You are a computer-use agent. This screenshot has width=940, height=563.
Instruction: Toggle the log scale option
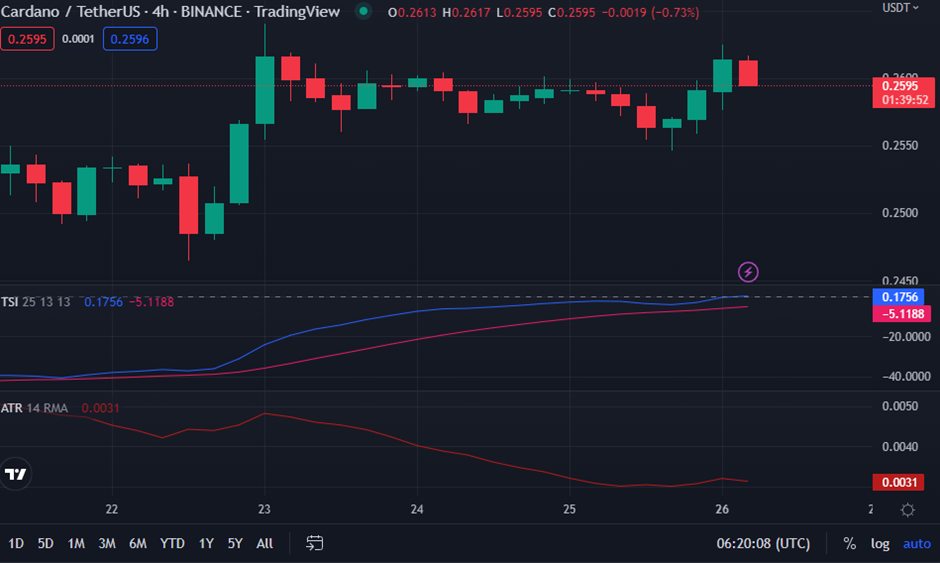tap(880, 543)
